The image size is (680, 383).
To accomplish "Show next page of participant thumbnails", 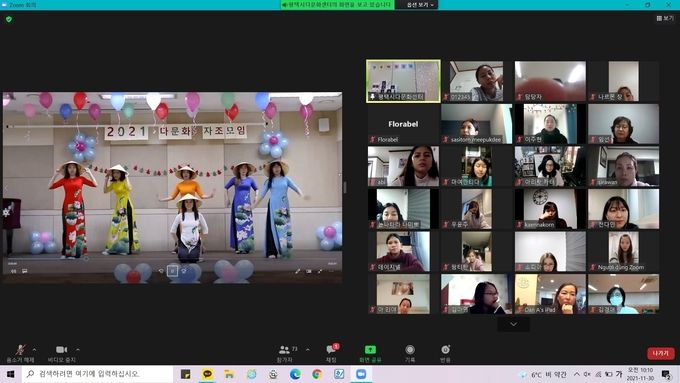I will tap(513, 324).
